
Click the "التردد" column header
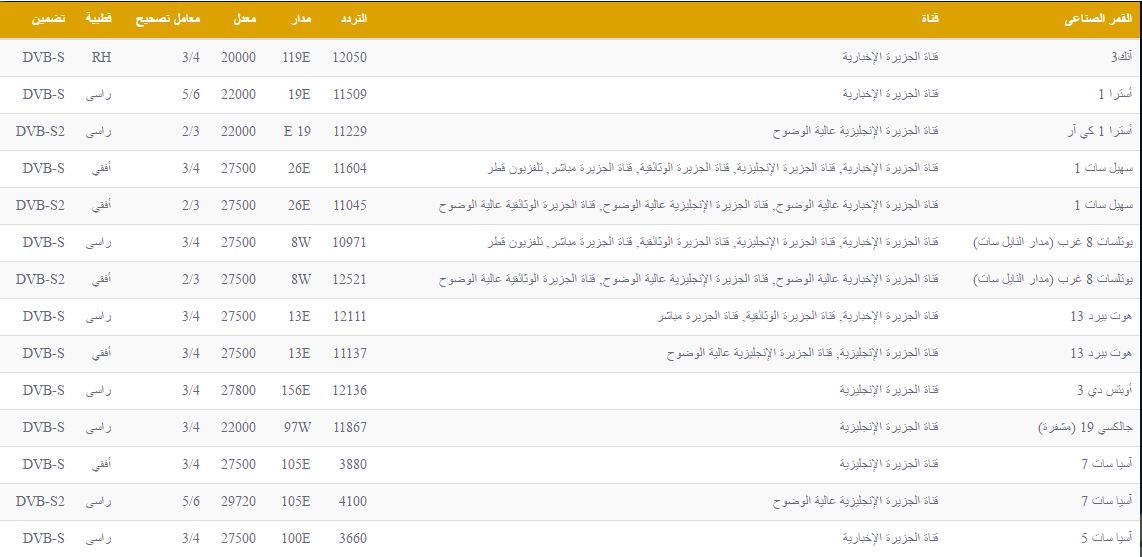(x=353, y=19)
